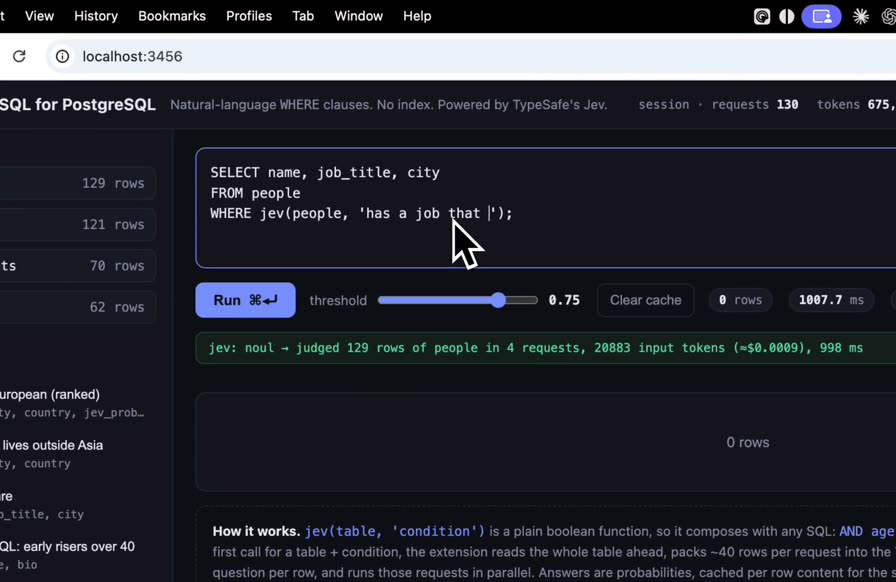Click the purple screen-sharing menu bar icon

point(822,17)
